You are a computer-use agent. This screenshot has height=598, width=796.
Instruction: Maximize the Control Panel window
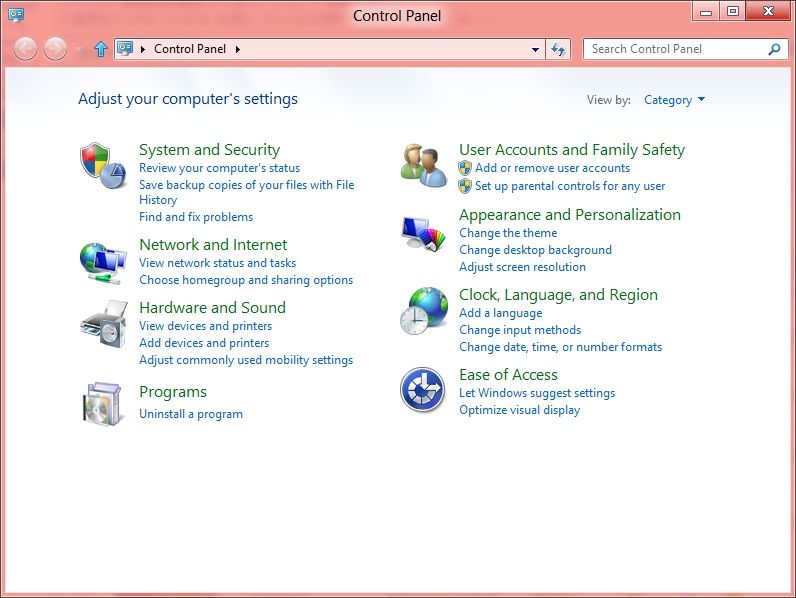tap(733, 12)
